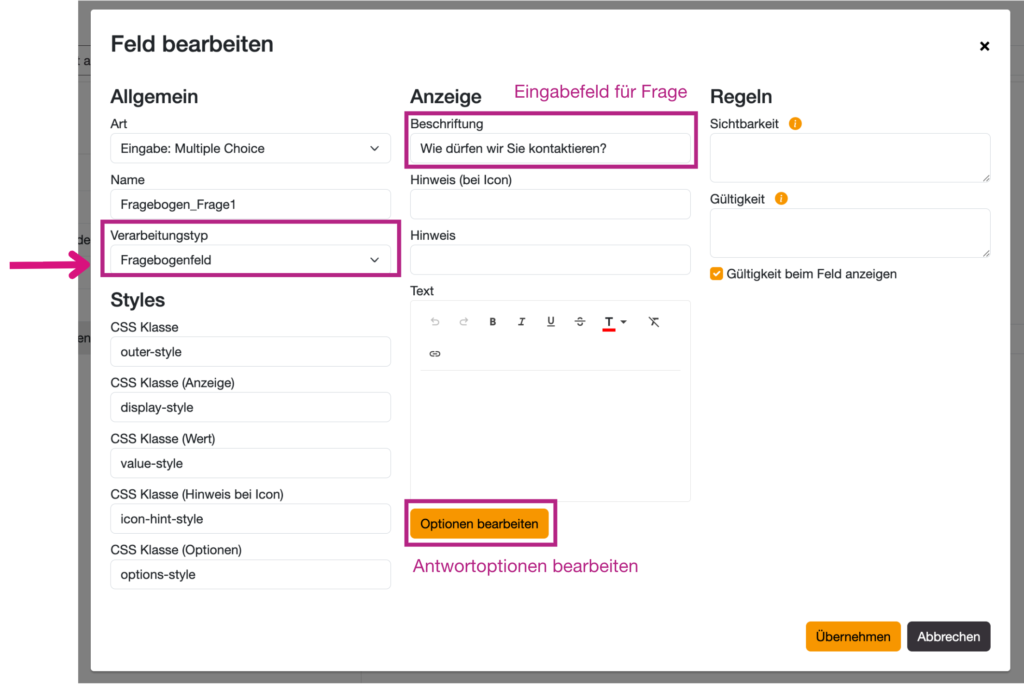Click the clear formatting icon

coord(654,322)
